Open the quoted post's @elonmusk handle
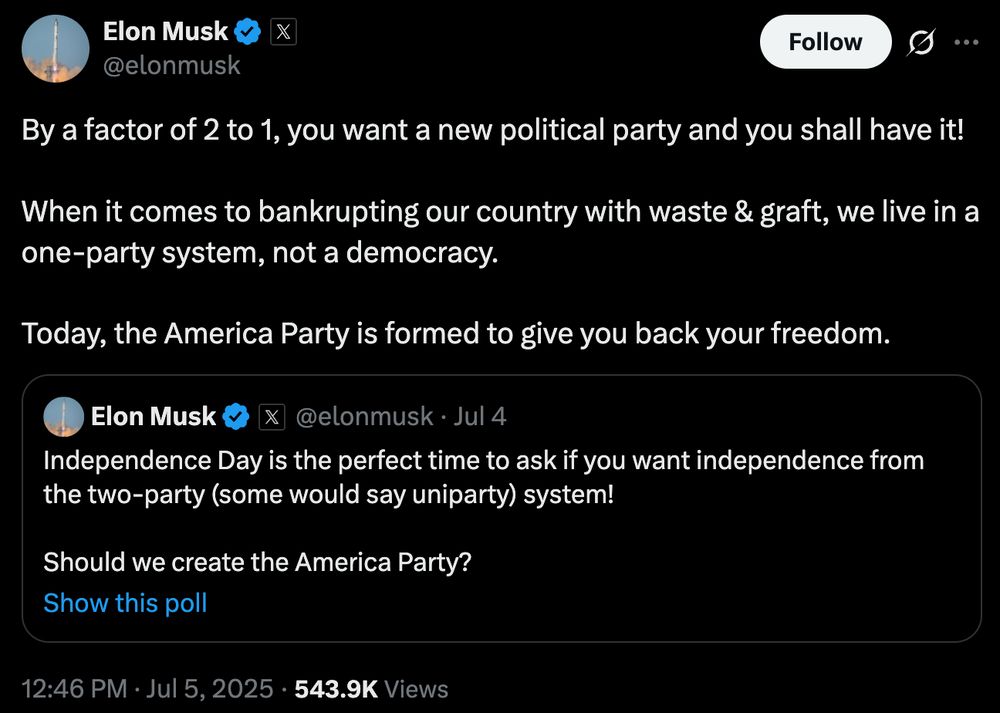 [364, 416]
